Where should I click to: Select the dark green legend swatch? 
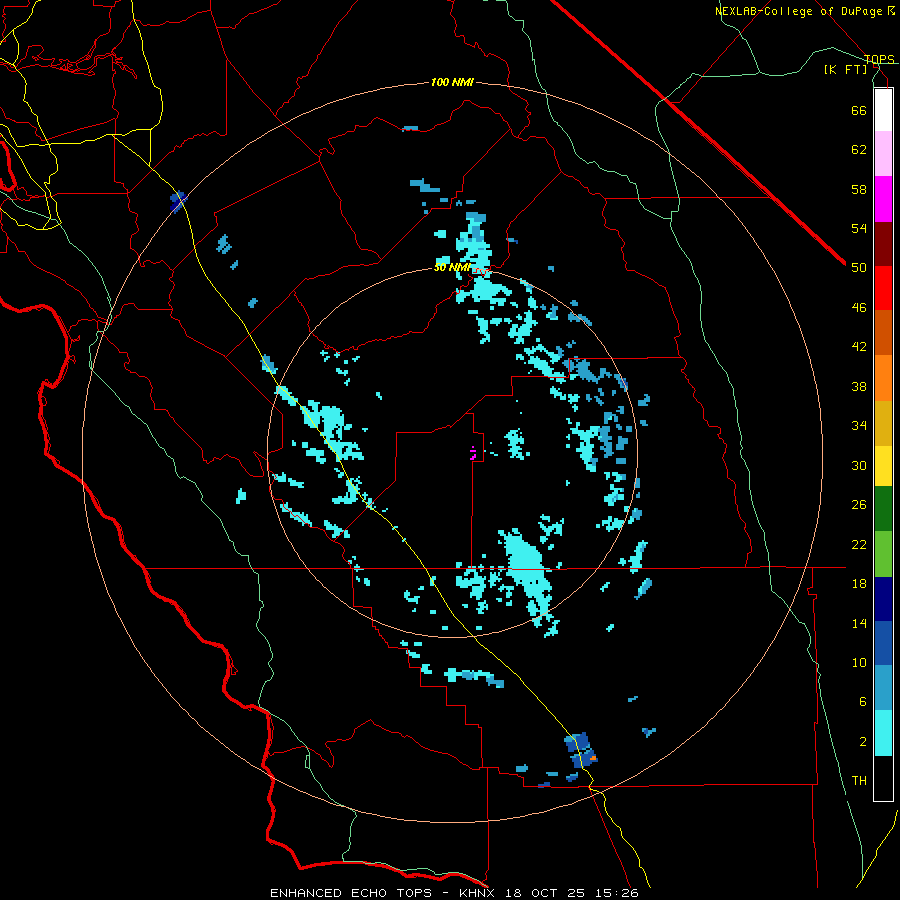coord(883,509)
